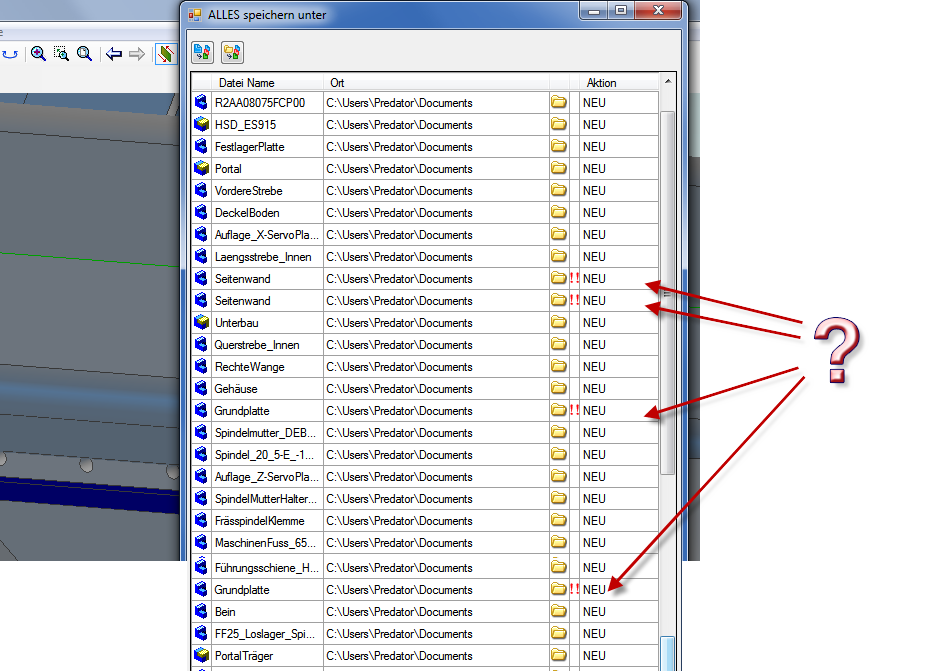The image size is (939, 671).
Task: Click the assembly icon beside Portal
Action: tap(201, 168)
